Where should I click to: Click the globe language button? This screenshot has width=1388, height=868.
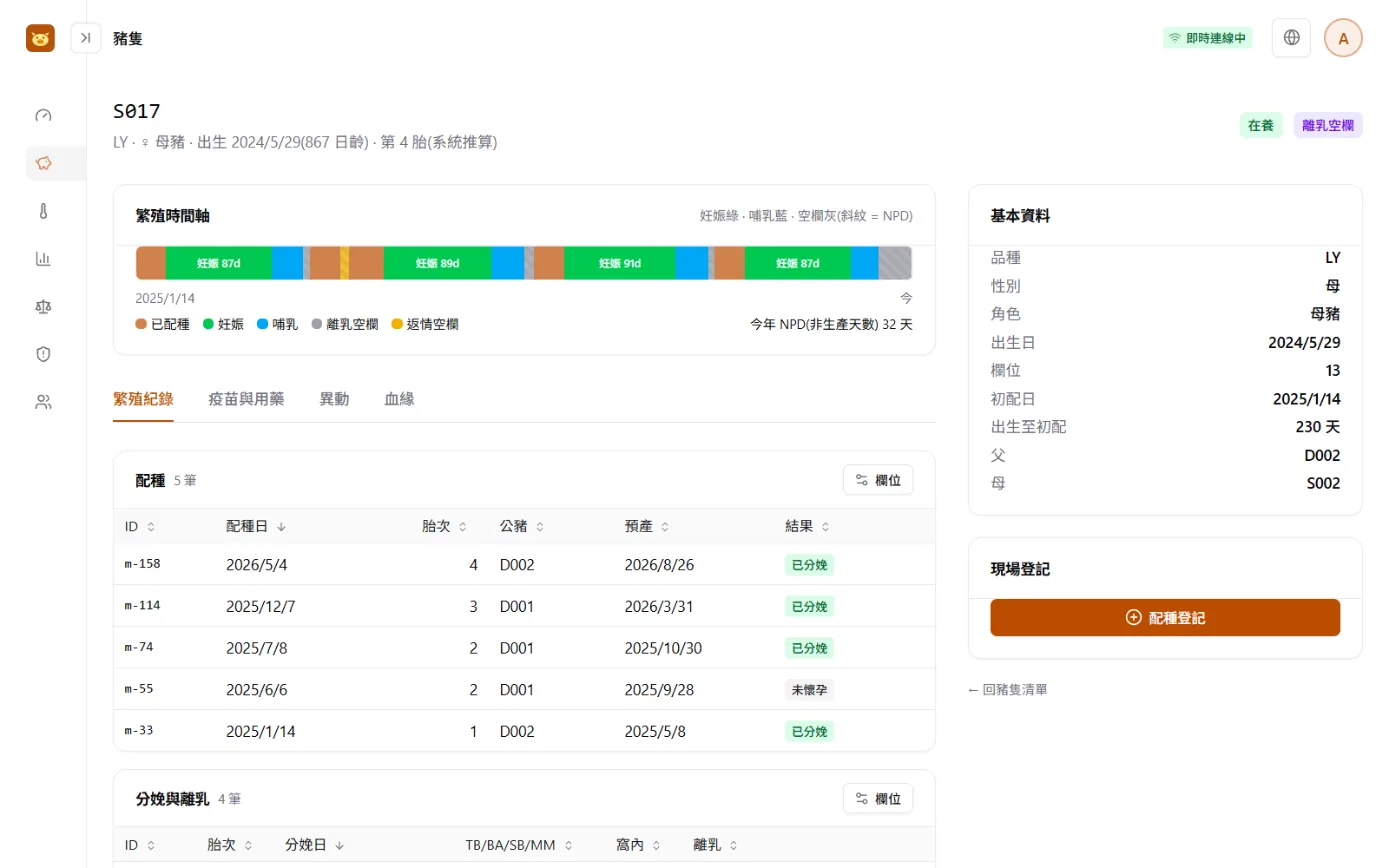coord(1291,38)
